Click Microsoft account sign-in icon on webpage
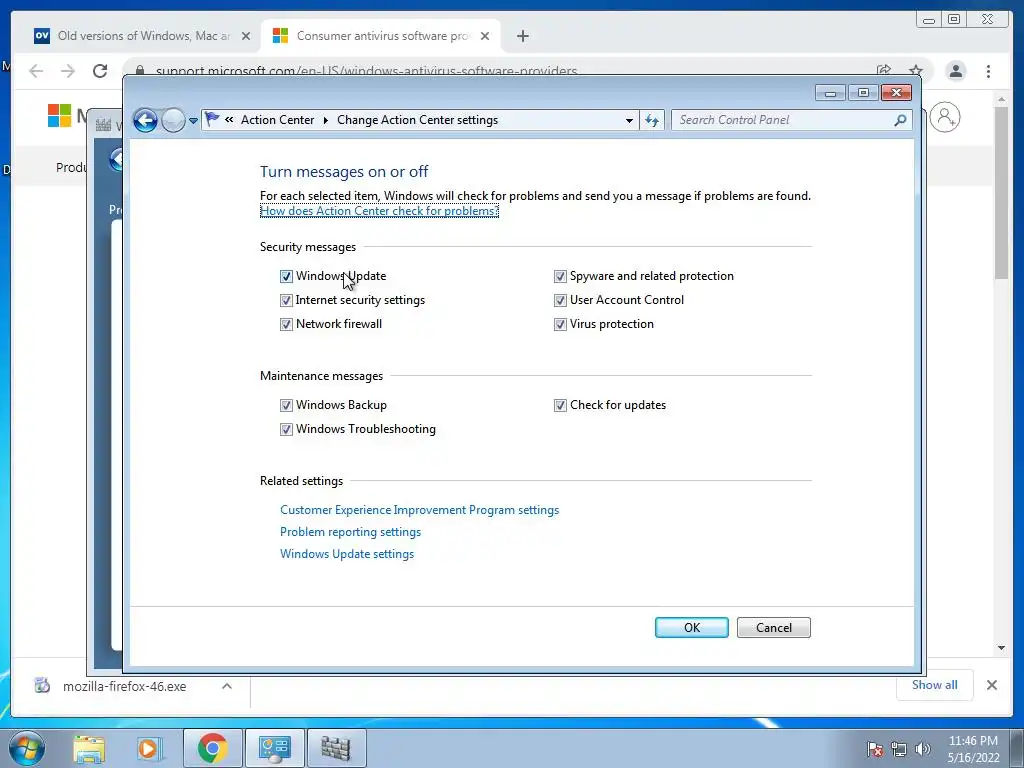Viewport: 1024px width, 768px height. click(945, 118)
